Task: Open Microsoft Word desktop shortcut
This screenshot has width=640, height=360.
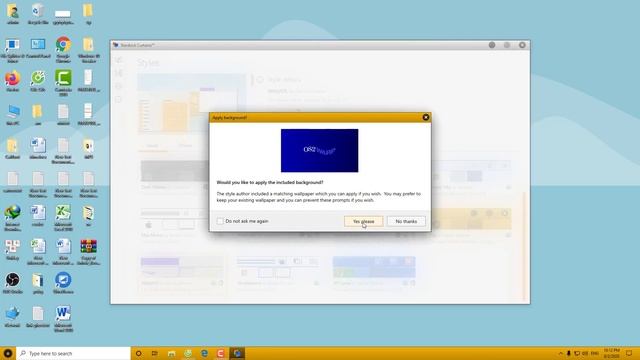Action: 63,318
